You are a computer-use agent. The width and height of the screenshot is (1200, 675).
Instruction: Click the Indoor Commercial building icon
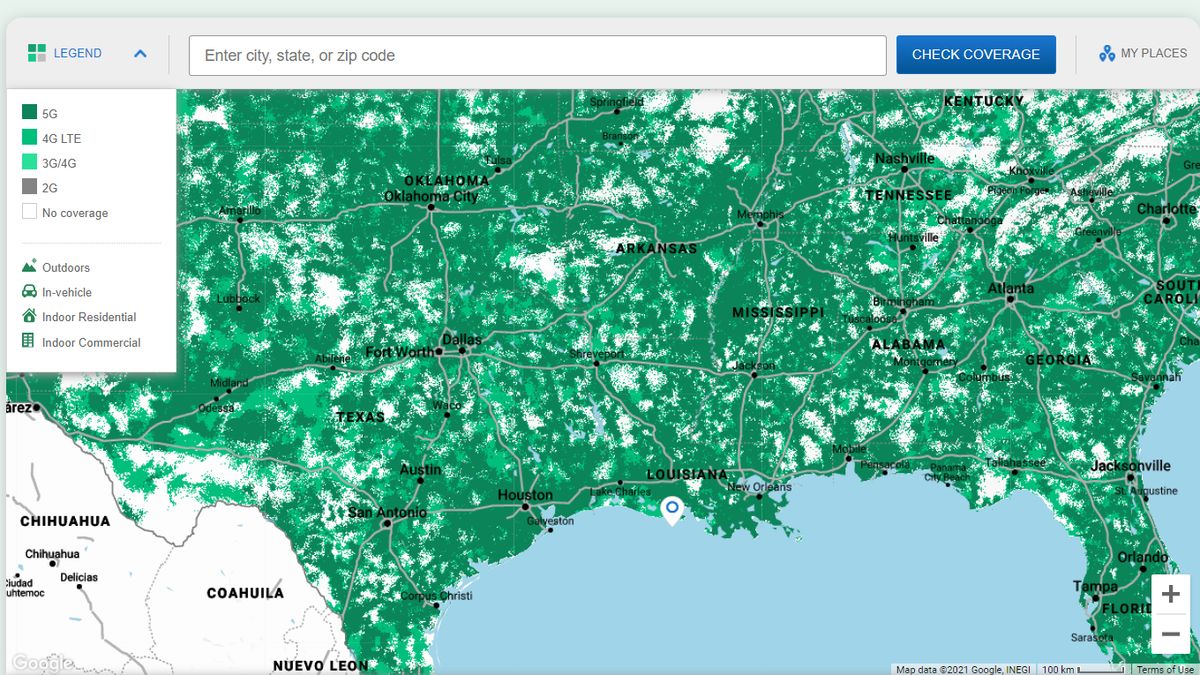(x=28, y=341)
